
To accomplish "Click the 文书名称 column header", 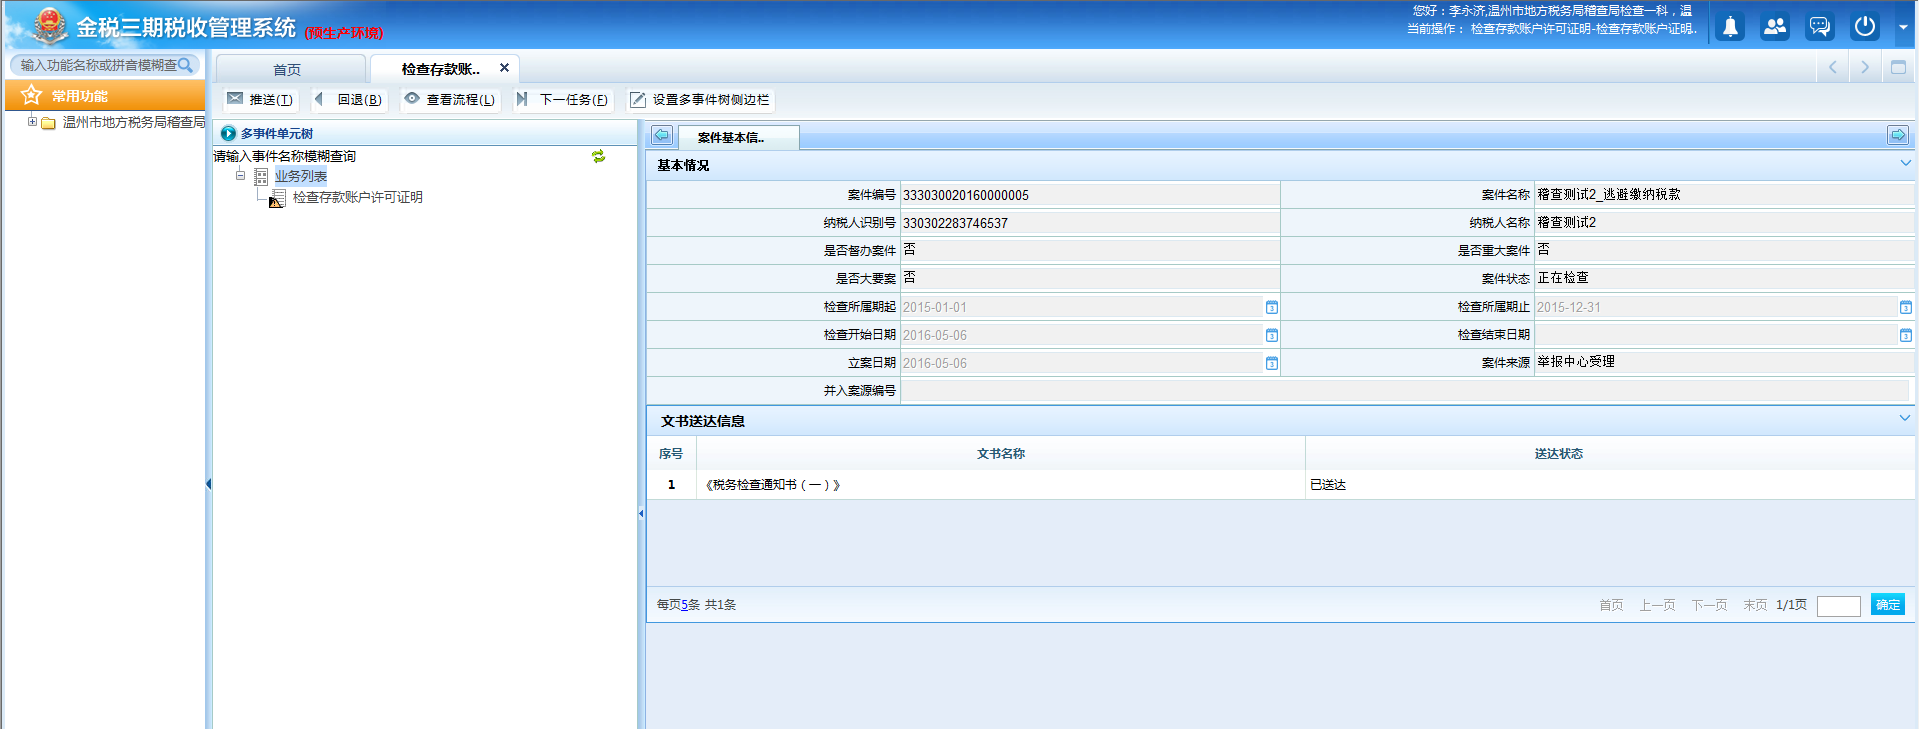I will pos(1001,453).
